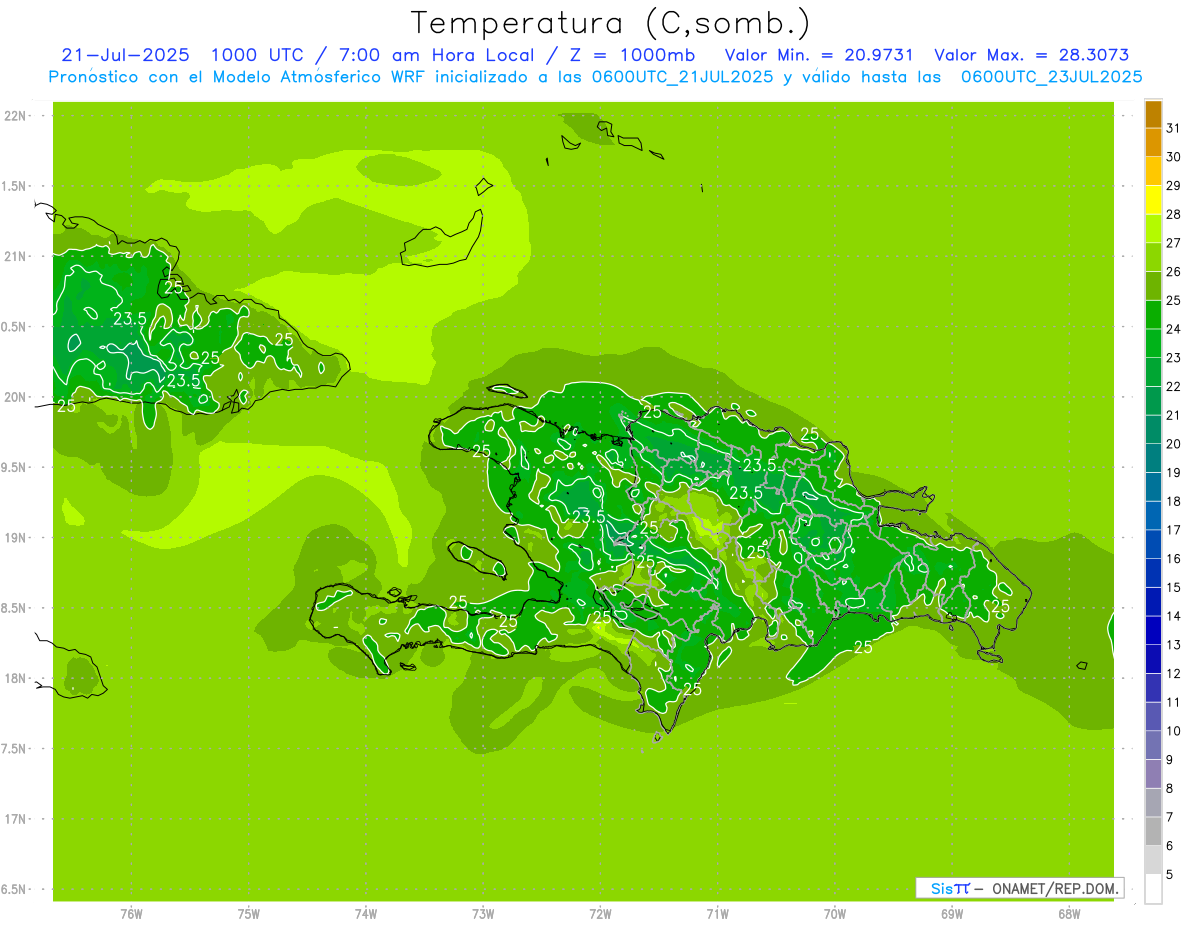Viewport: 1200px width, 927px height.
Task: Click the "Valor Min. = 20.9731" text
Action: pyautogui.click(x=819, y=55)
